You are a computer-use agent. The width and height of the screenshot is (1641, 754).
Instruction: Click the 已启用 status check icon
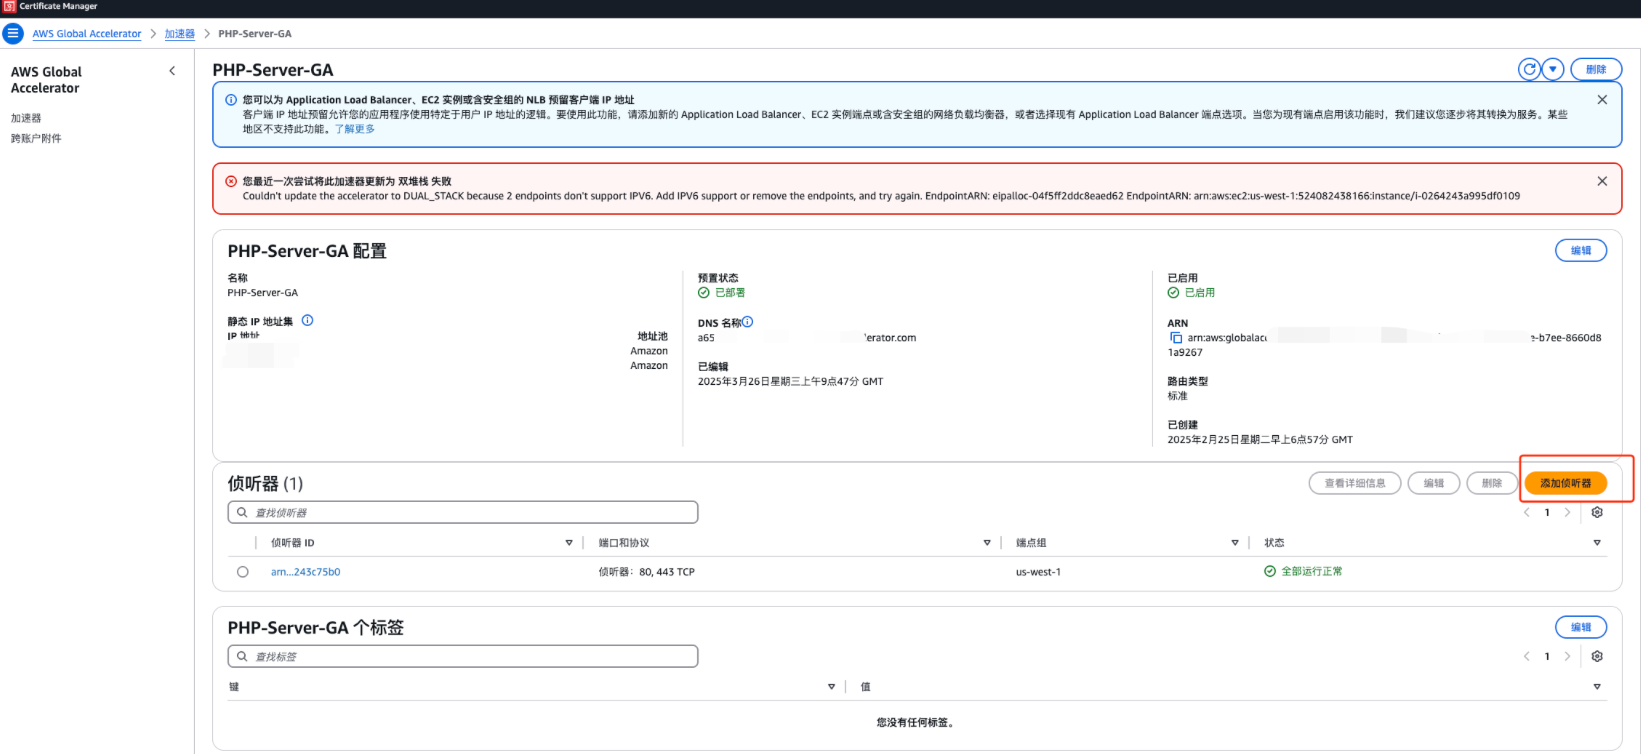pyautogui.click(x=1174, y=293)
